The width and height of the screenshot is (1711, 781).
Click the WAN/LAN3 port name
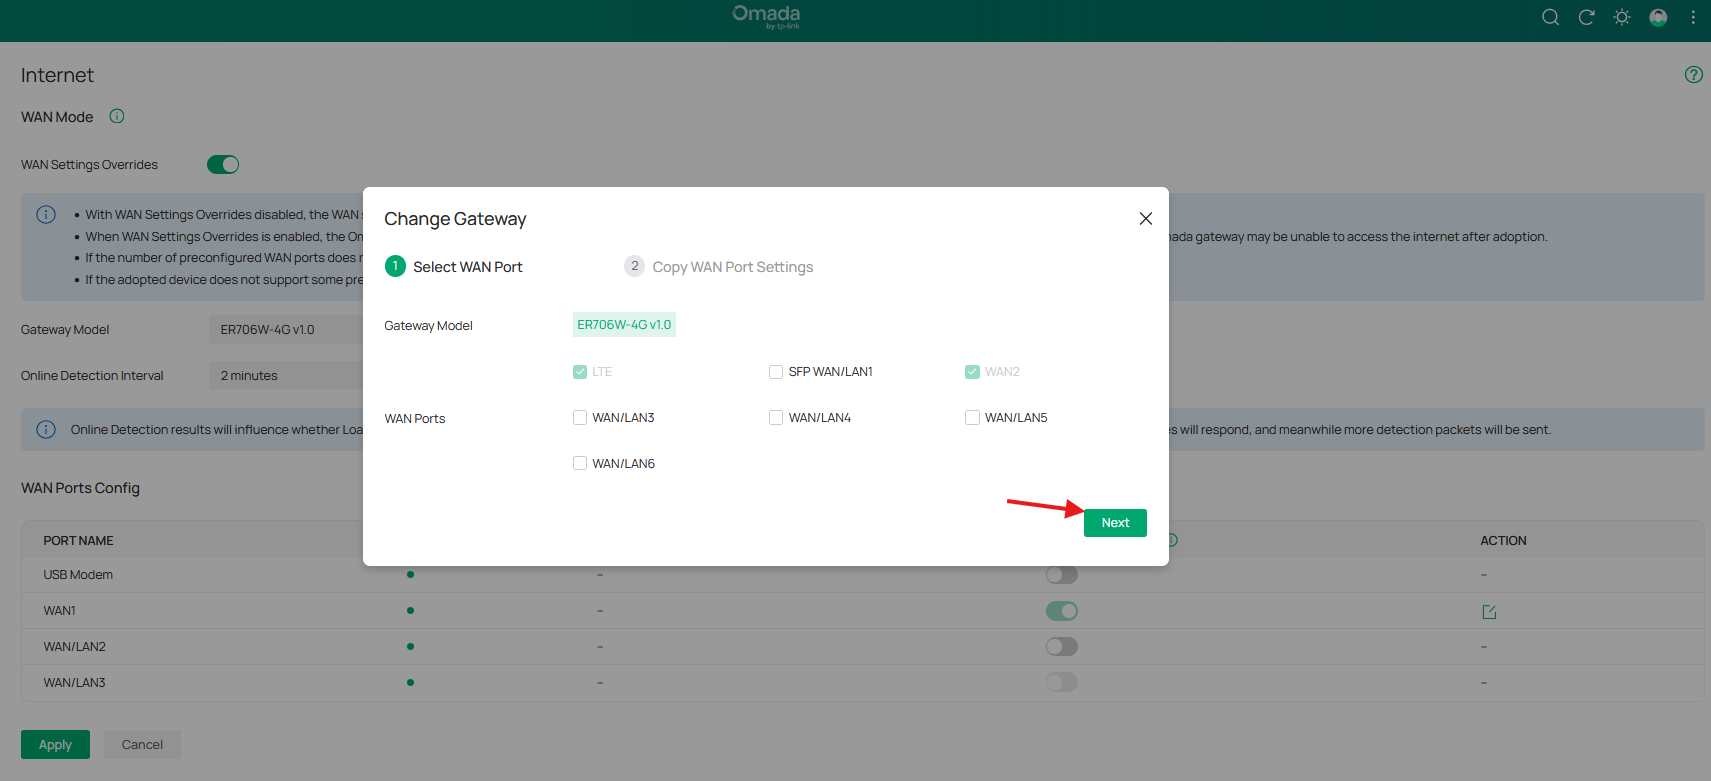click(74, 683)
